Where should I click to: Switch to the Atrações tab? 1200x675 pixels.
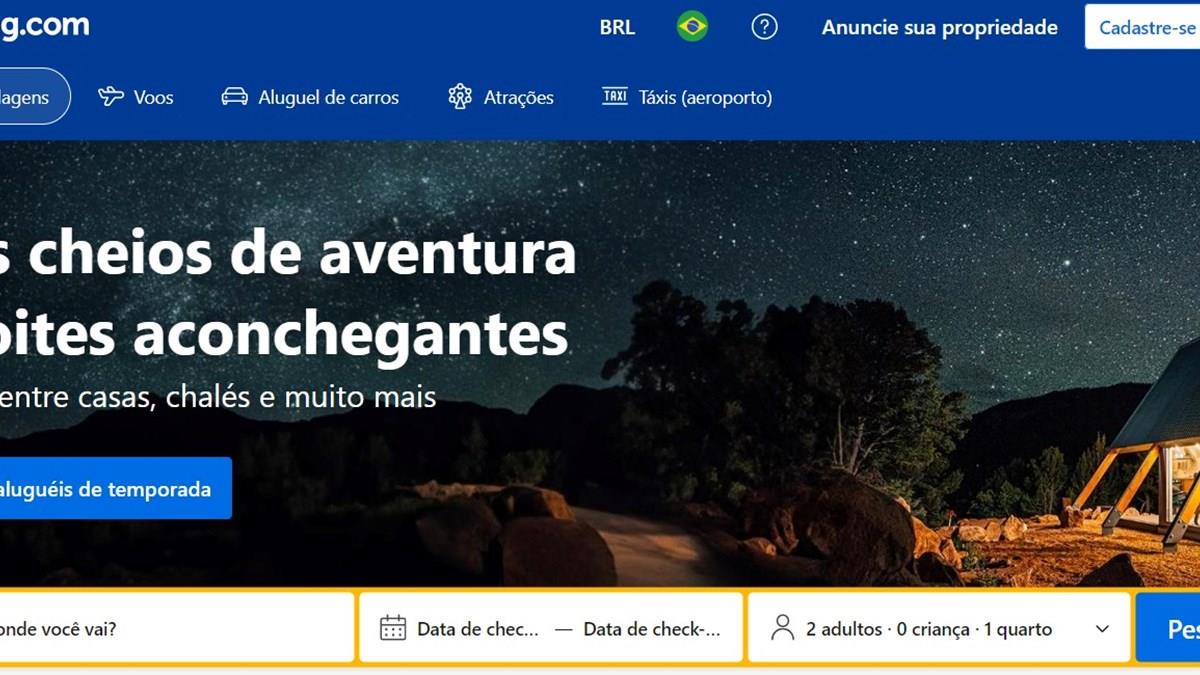point(500,97)
